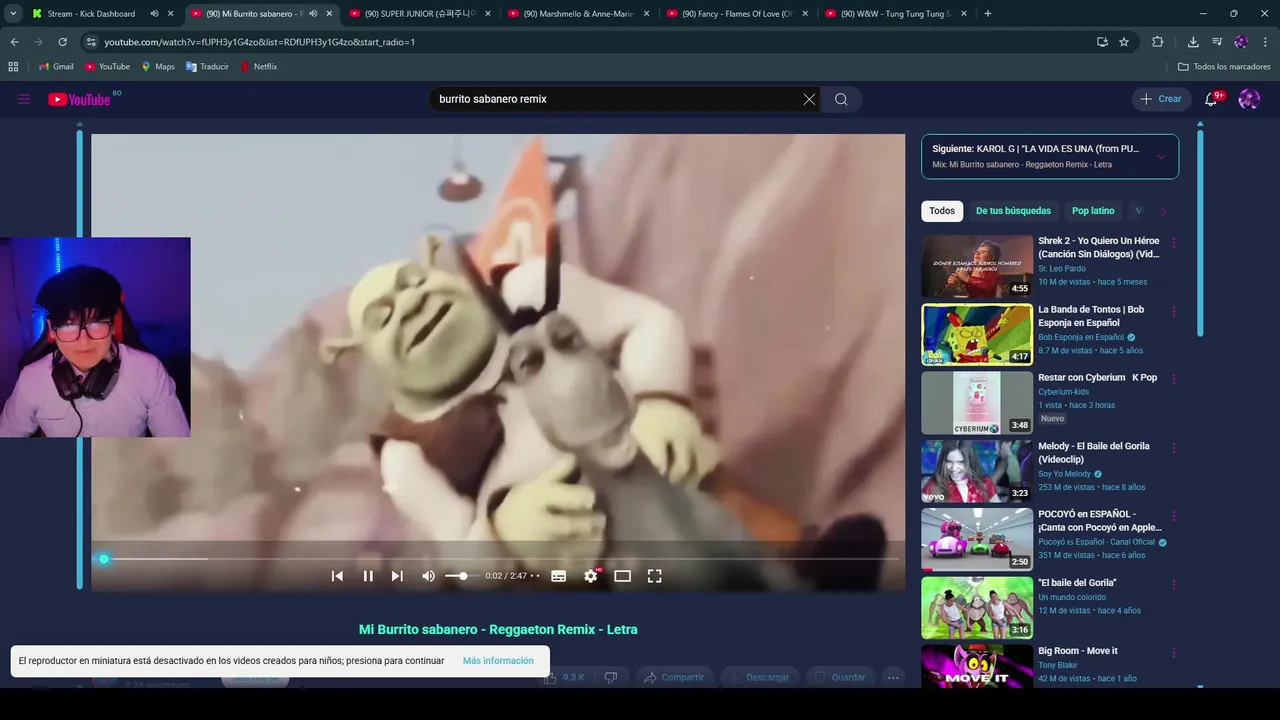
Task: Pause the playing video
Action: click(368, 576)
